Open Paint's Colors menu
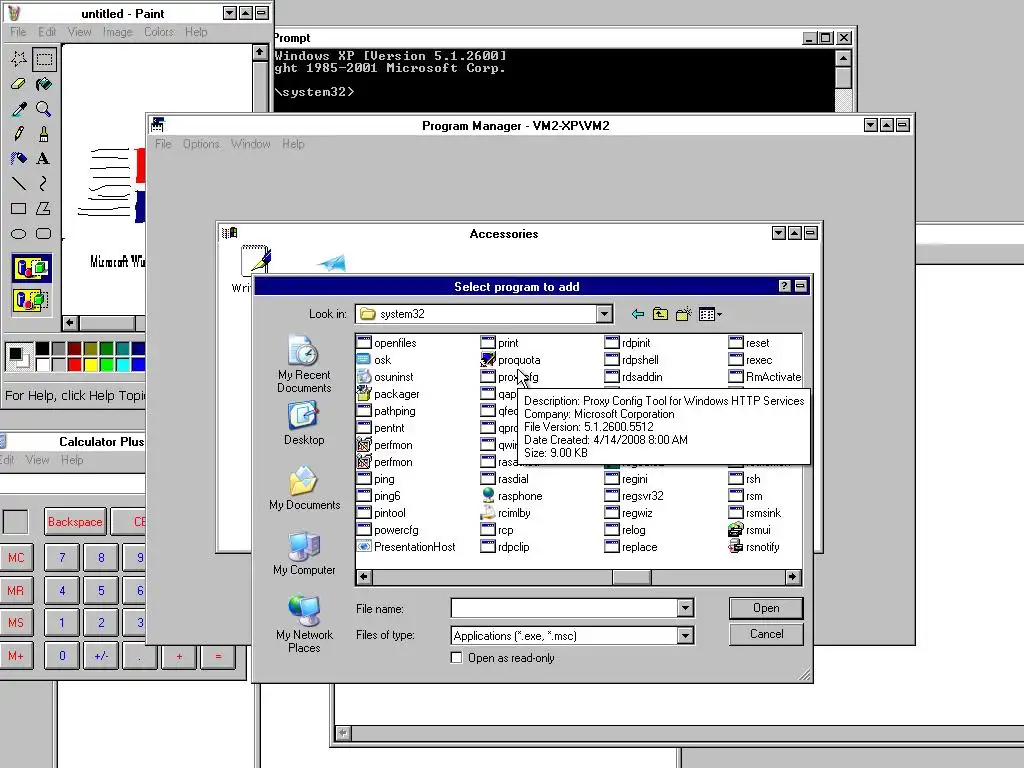Viewport: 1024px width, 768px height. click(x=159, y=32)
